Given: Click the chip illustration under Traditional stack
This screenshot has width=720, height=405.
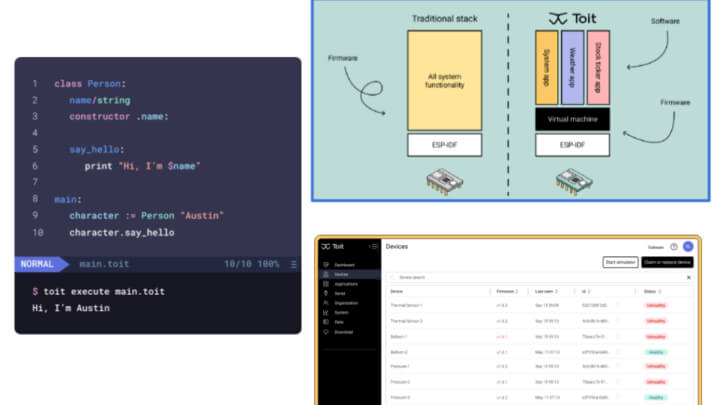Looking at the screenshot, I should (444, 181).
